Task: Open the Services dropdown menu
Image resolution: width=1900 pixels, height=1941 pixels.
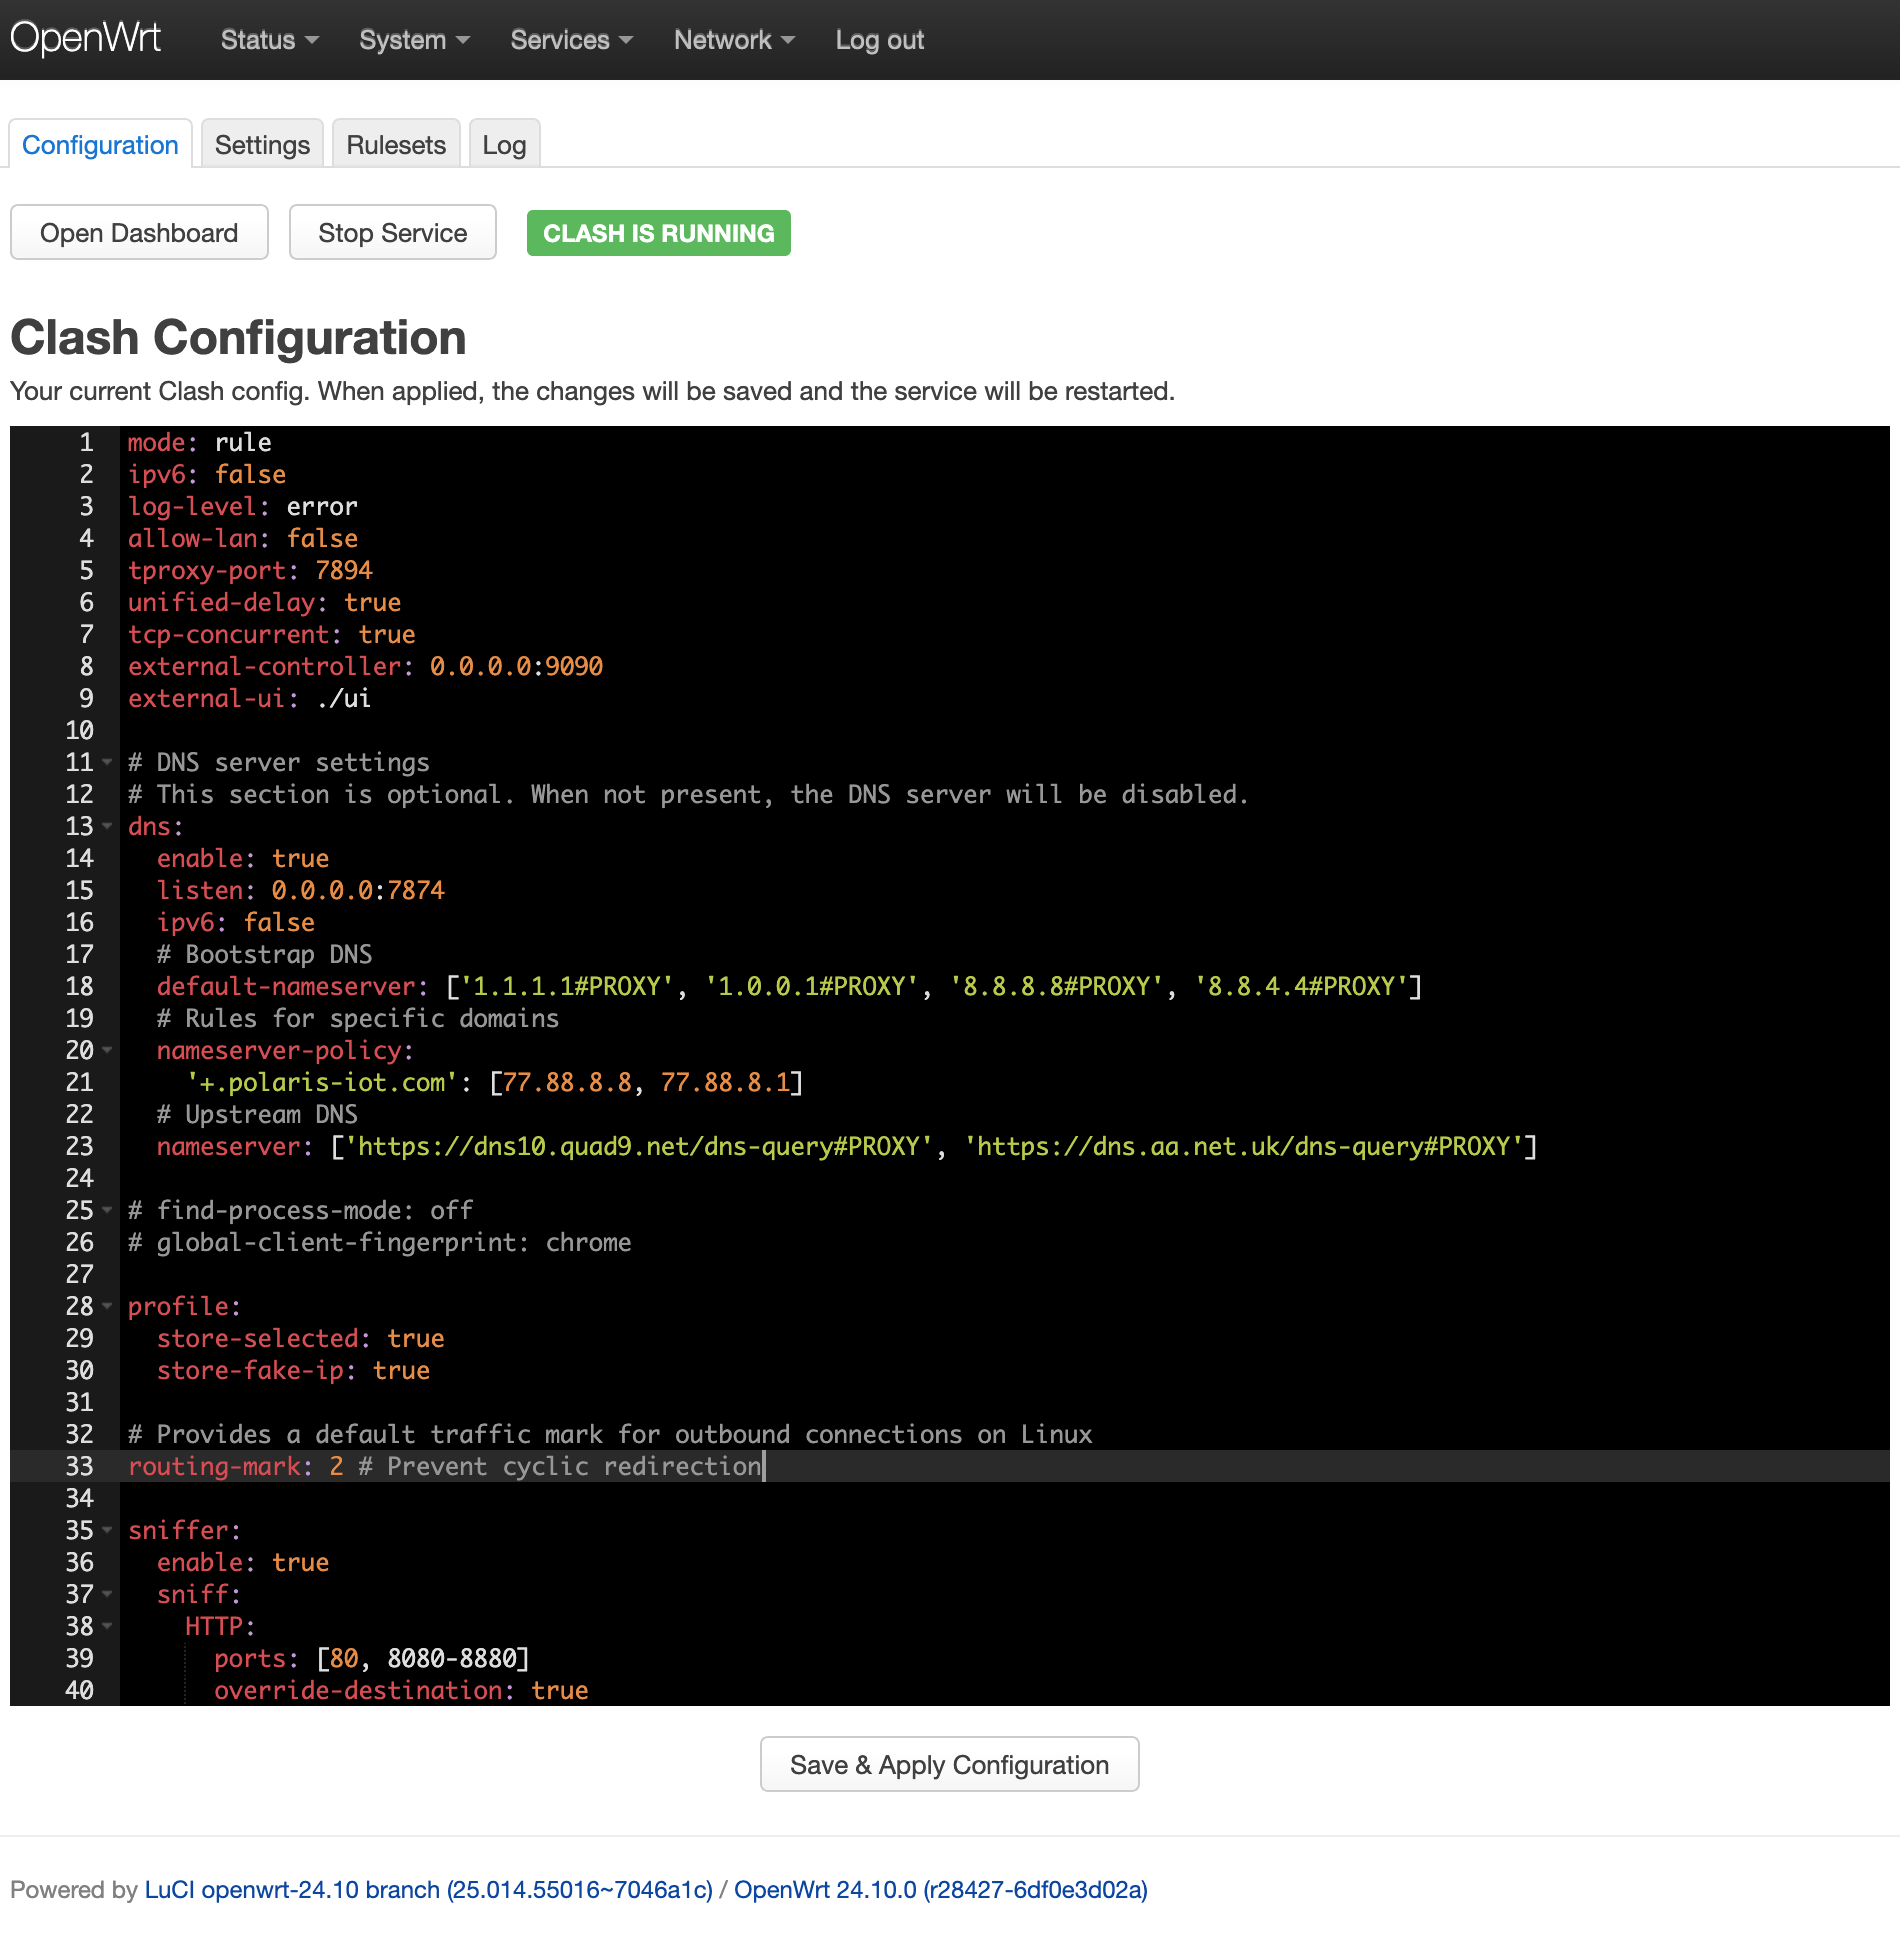Action: (571, 40)
